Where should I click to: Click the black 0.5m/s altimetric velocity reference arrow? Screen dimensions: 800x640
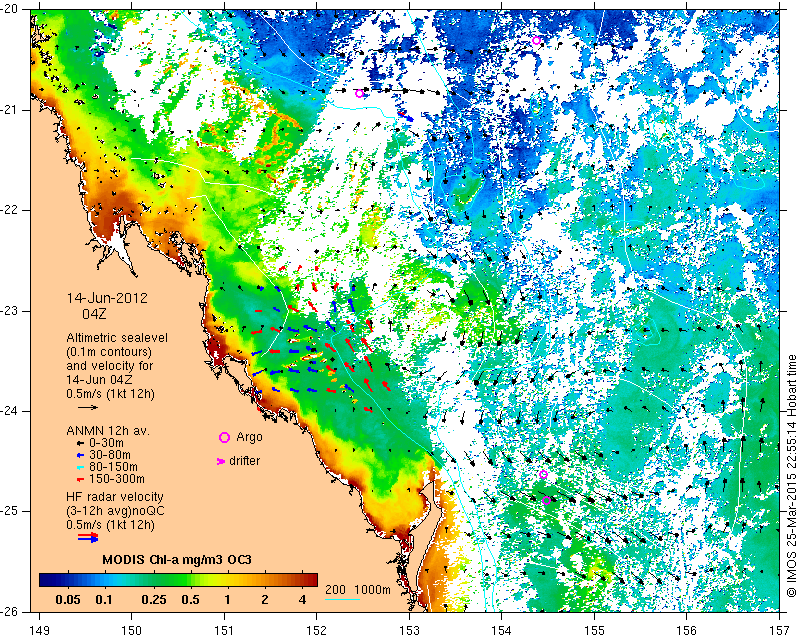click(x=88, y=407)
